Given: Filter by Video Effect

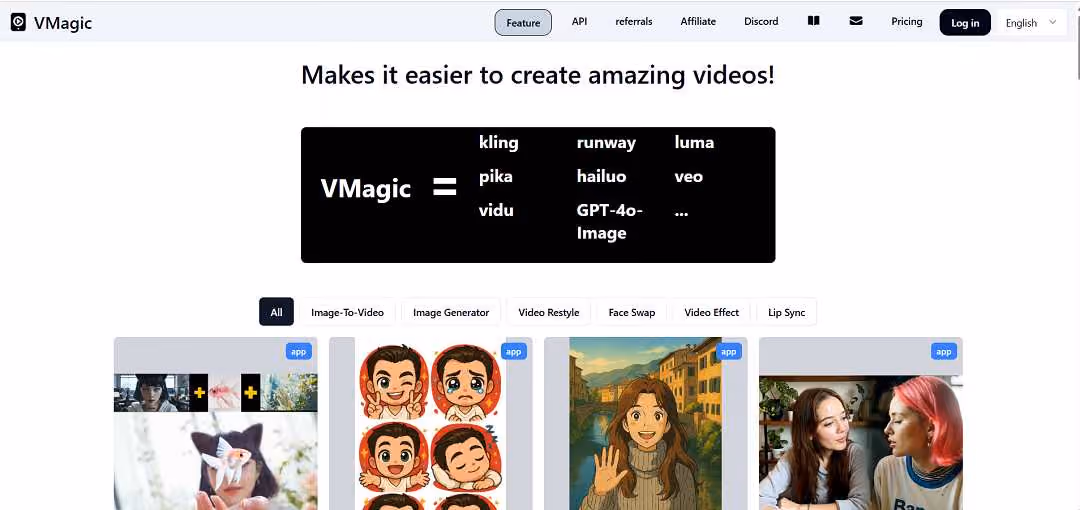Looking at the screenshot, I should click(x=712, y=312).
